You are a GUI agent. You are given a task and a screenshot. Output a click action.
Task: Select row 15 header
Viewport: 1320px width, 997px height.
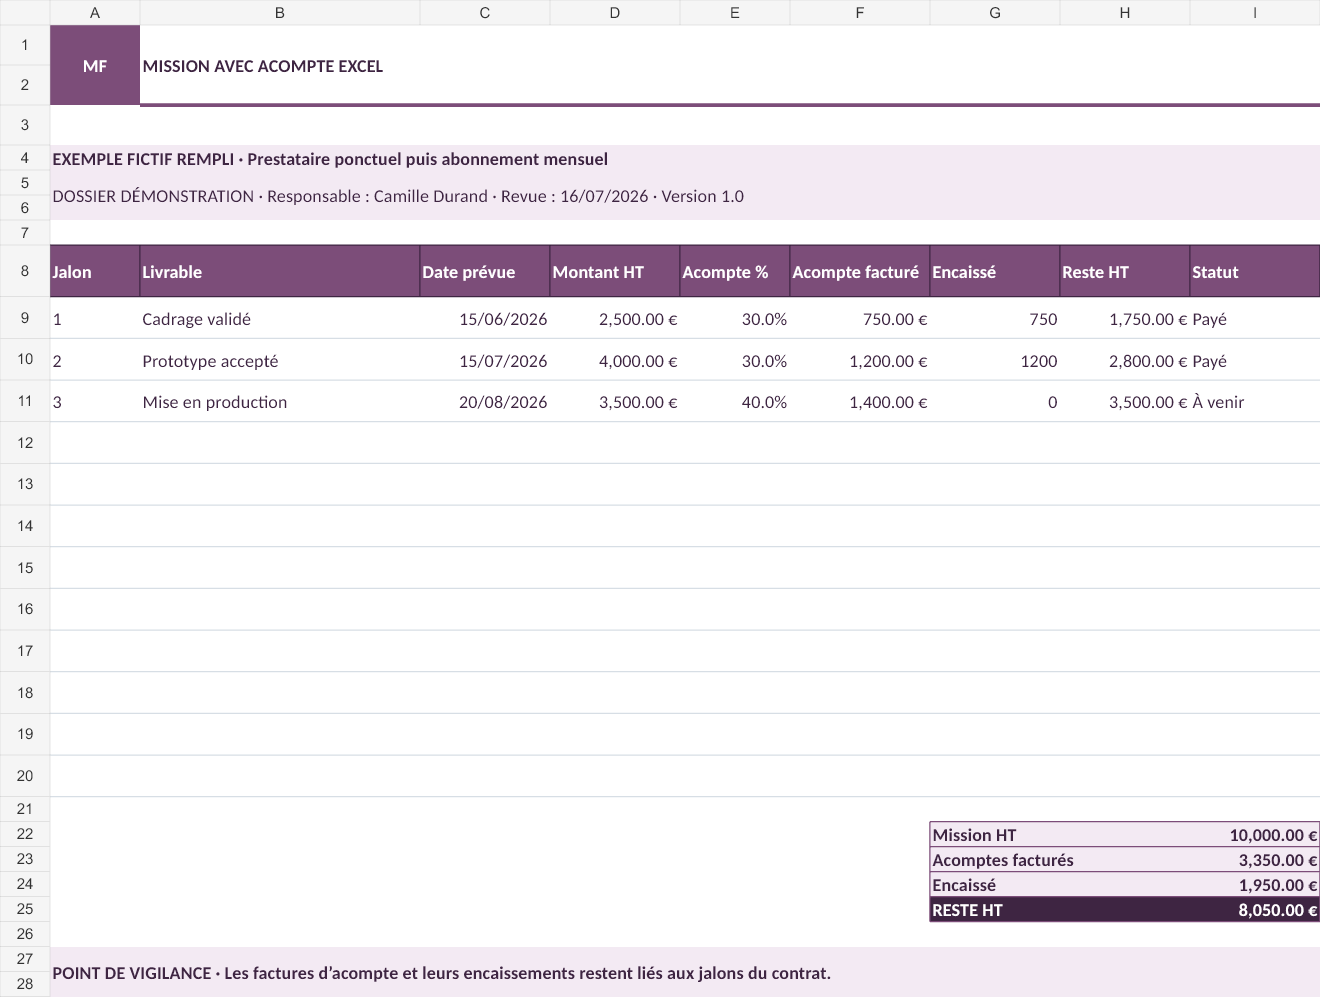(25, 568)
